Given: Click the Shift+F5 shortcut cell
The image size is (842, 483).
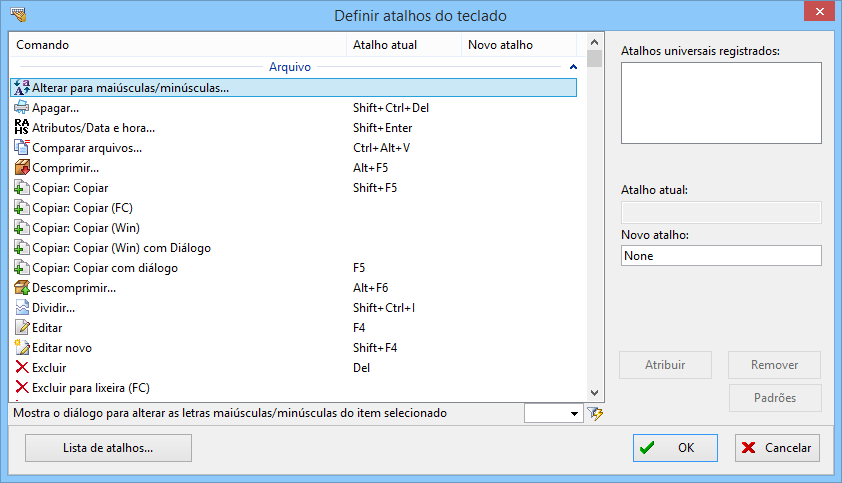Looking at the screenshot, I should pyautogui.click(x=375, y=188).
